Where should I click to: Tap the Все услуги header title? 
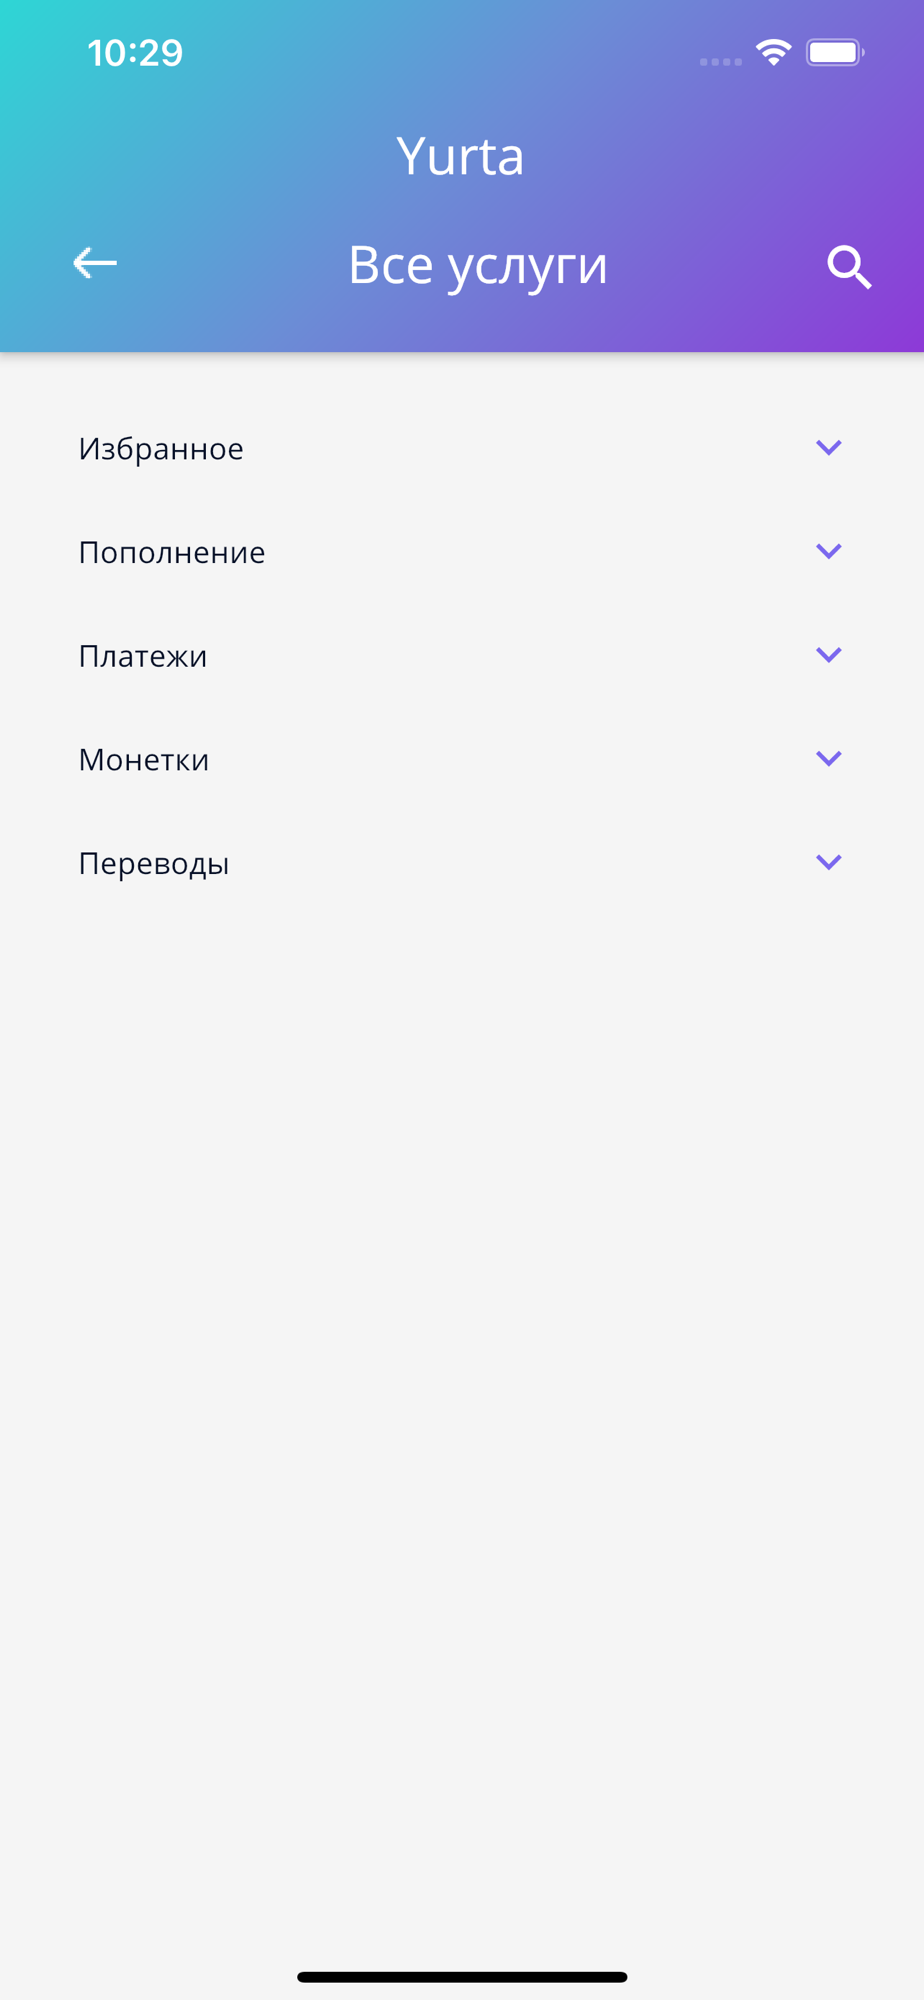[477, 265]
